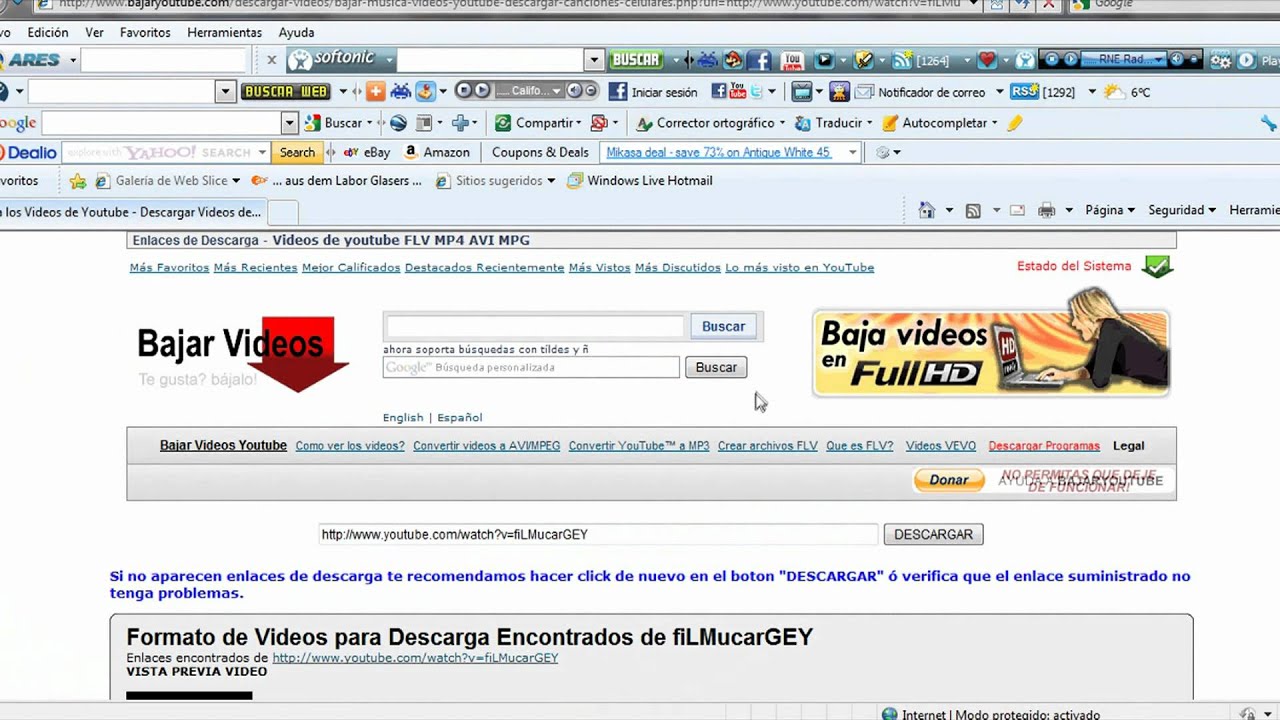Screen dimensions: 1280x720
Task: Click the orange plus icon beside Buscar Web
Action: point(376,91)
